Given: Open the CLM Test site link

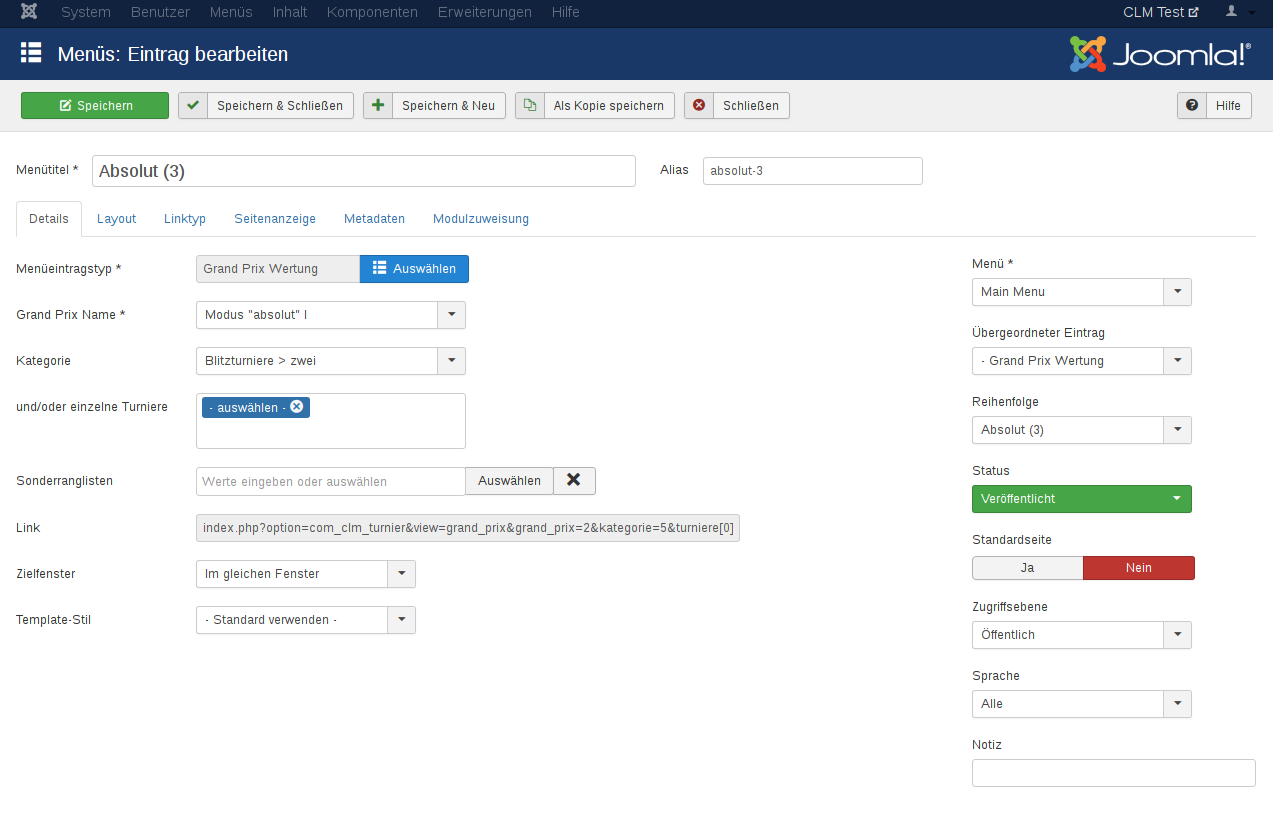Looking at the screenshot, I should [1160, 12].
